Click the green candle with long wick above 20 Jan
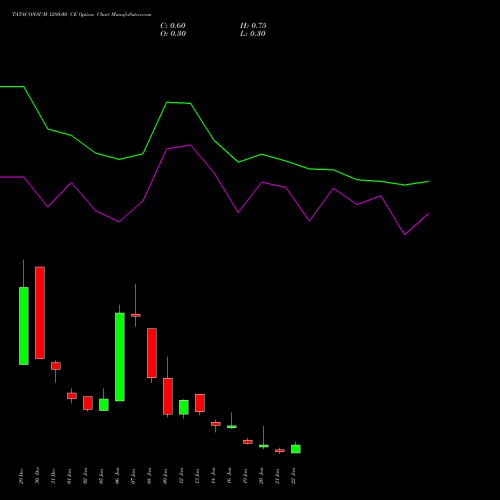 [264, 446]
